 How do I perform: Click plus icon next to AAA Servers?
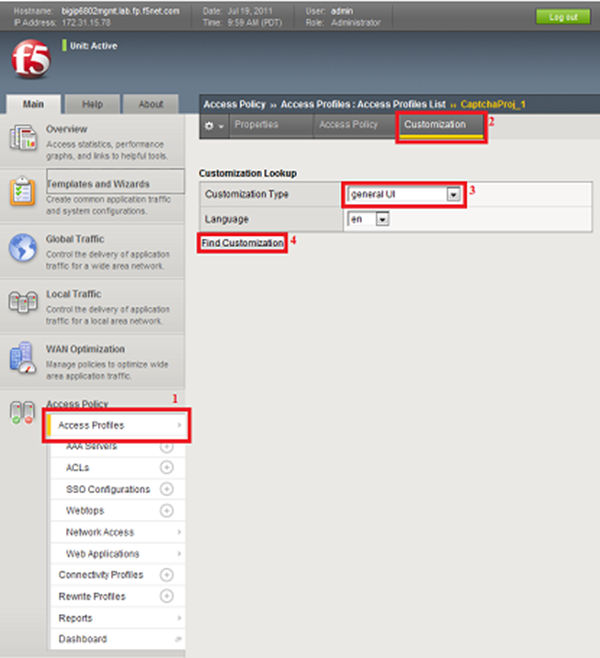pyautogui.click(x=167, y=447)
